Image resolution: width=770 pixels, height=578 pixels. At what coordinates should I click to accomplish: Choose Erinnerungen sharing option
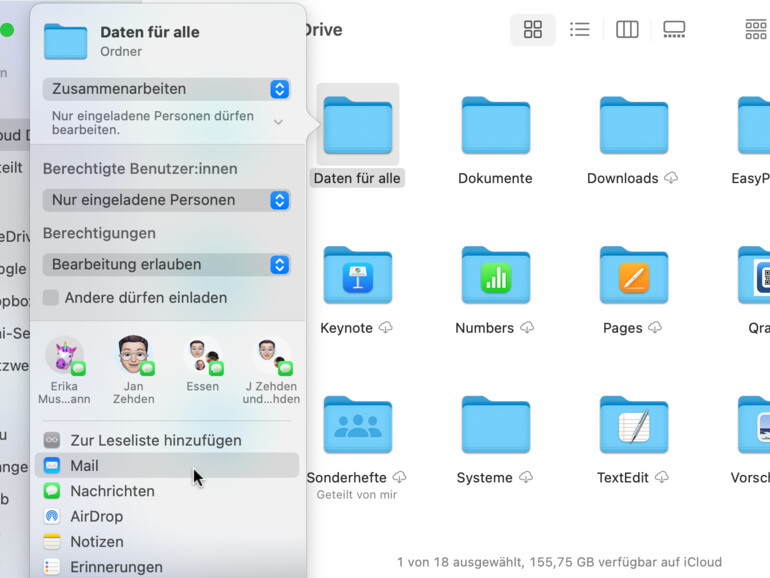point(167,567)
